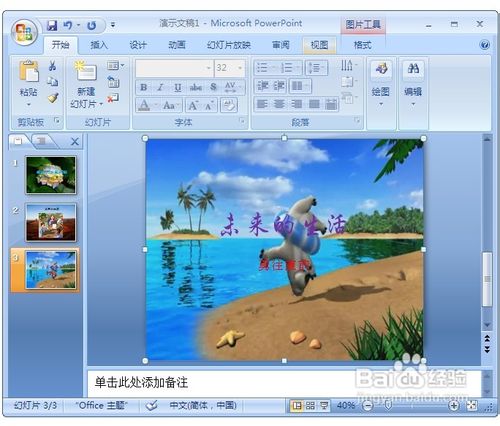
Task: Switch to the 幻灯片放映 tab
Action: [x=229, y=45]
